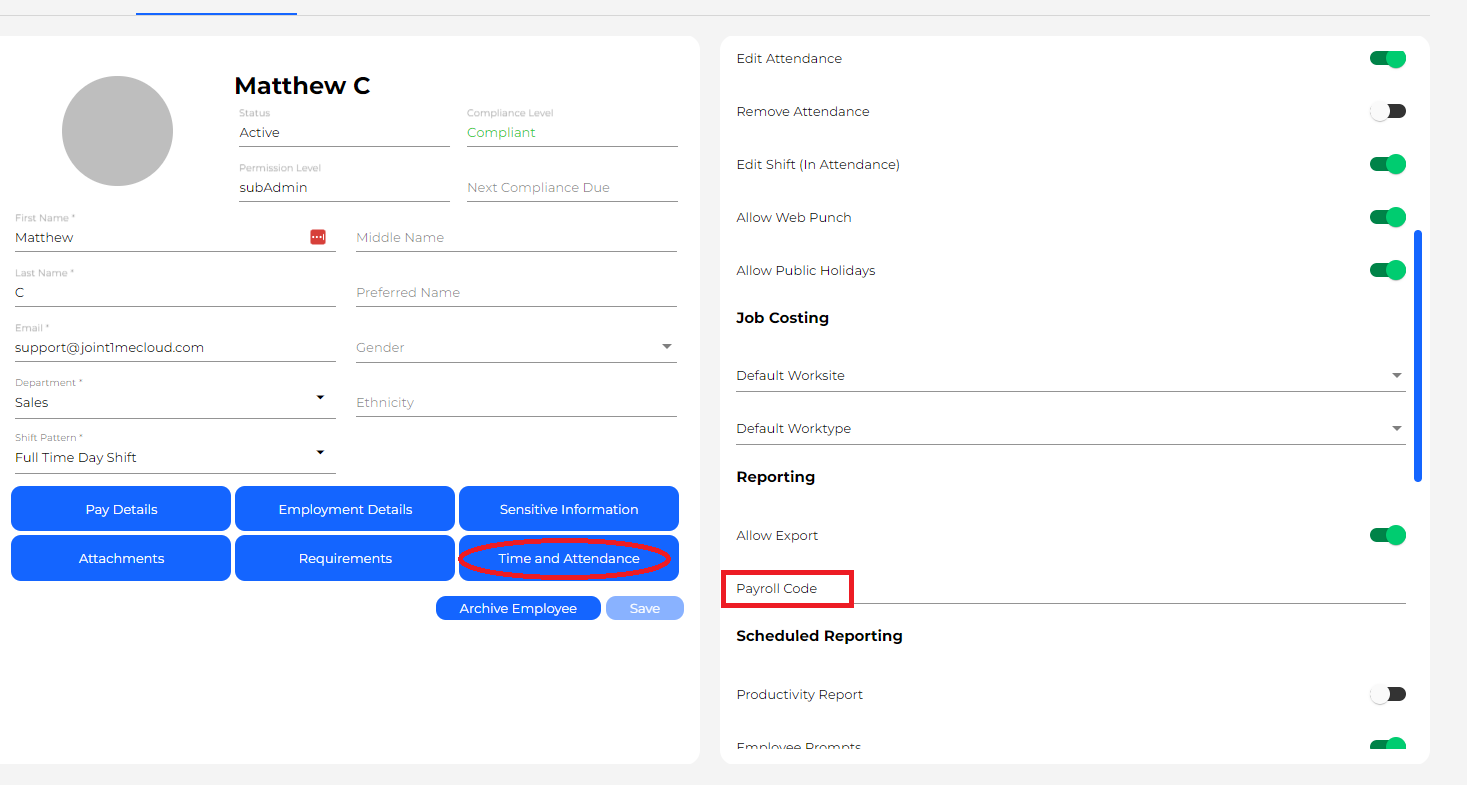The width and height of the screenshot is (1467, 785).
Task: Toggle Edit Attendance switch off
Action: (x=1387, y=59)
